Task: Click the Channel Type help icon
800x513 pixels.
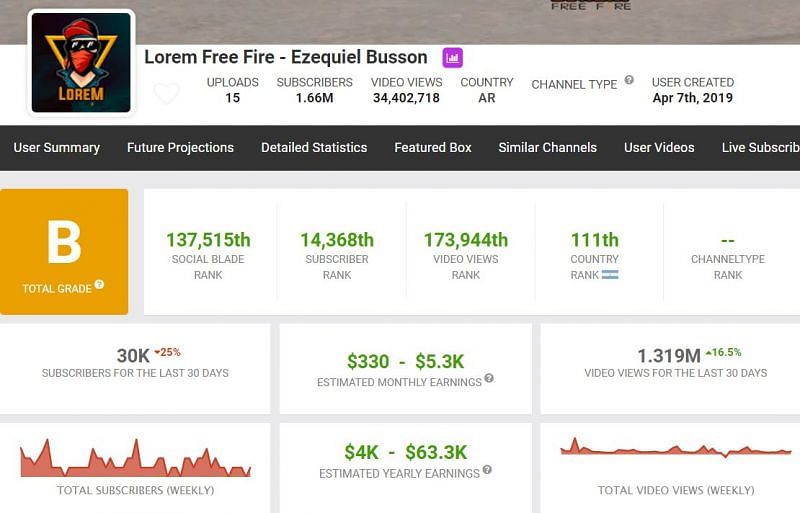Action: point(629,80)
